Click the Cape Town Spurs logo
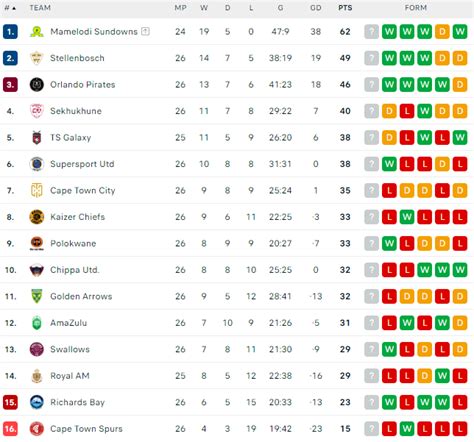 37,429
